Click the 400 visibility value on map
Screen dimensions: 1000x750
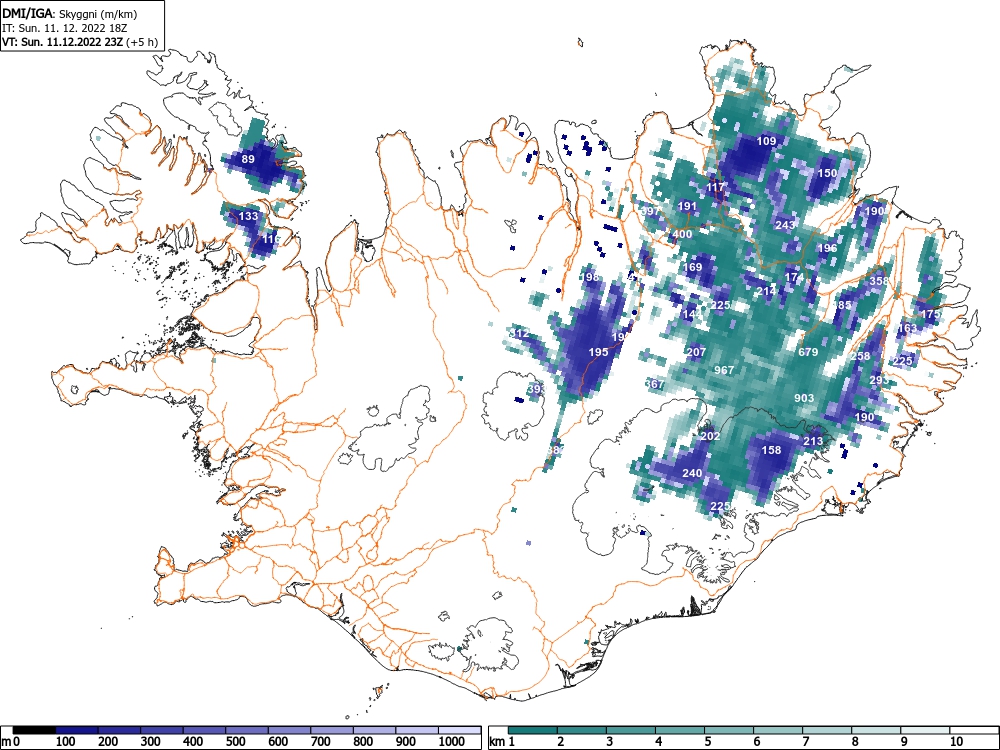pos(682,234)
